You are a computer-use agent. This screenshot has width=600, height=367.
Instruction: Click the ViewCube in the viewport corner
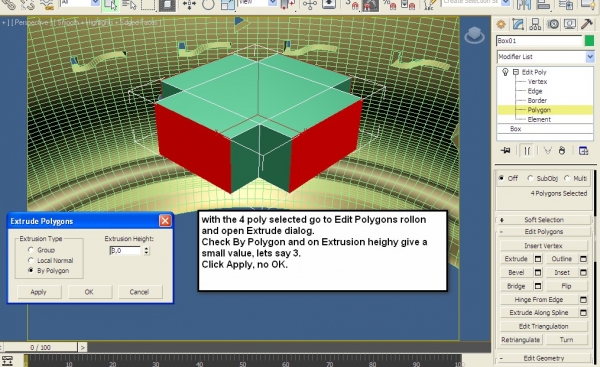(x=474, y=35)
